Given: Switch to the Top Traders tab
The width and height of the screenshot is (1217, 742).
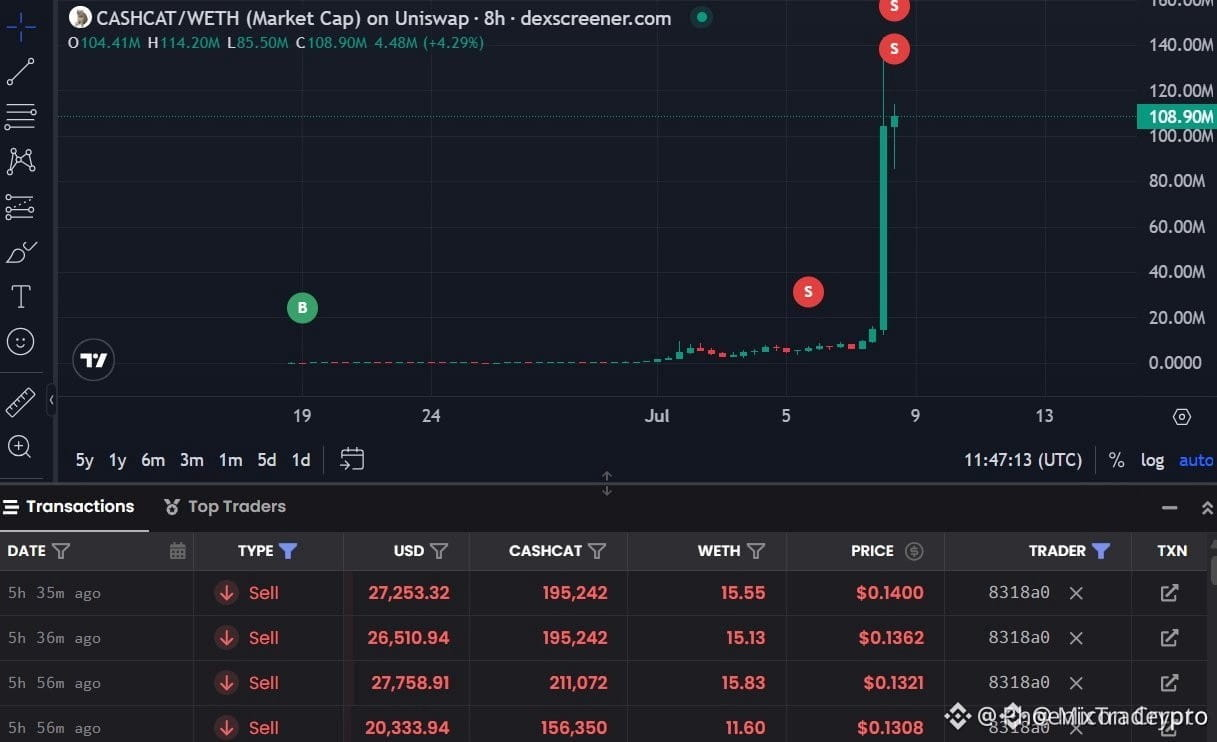Looking at the screenshot, I should click(225, 506).
